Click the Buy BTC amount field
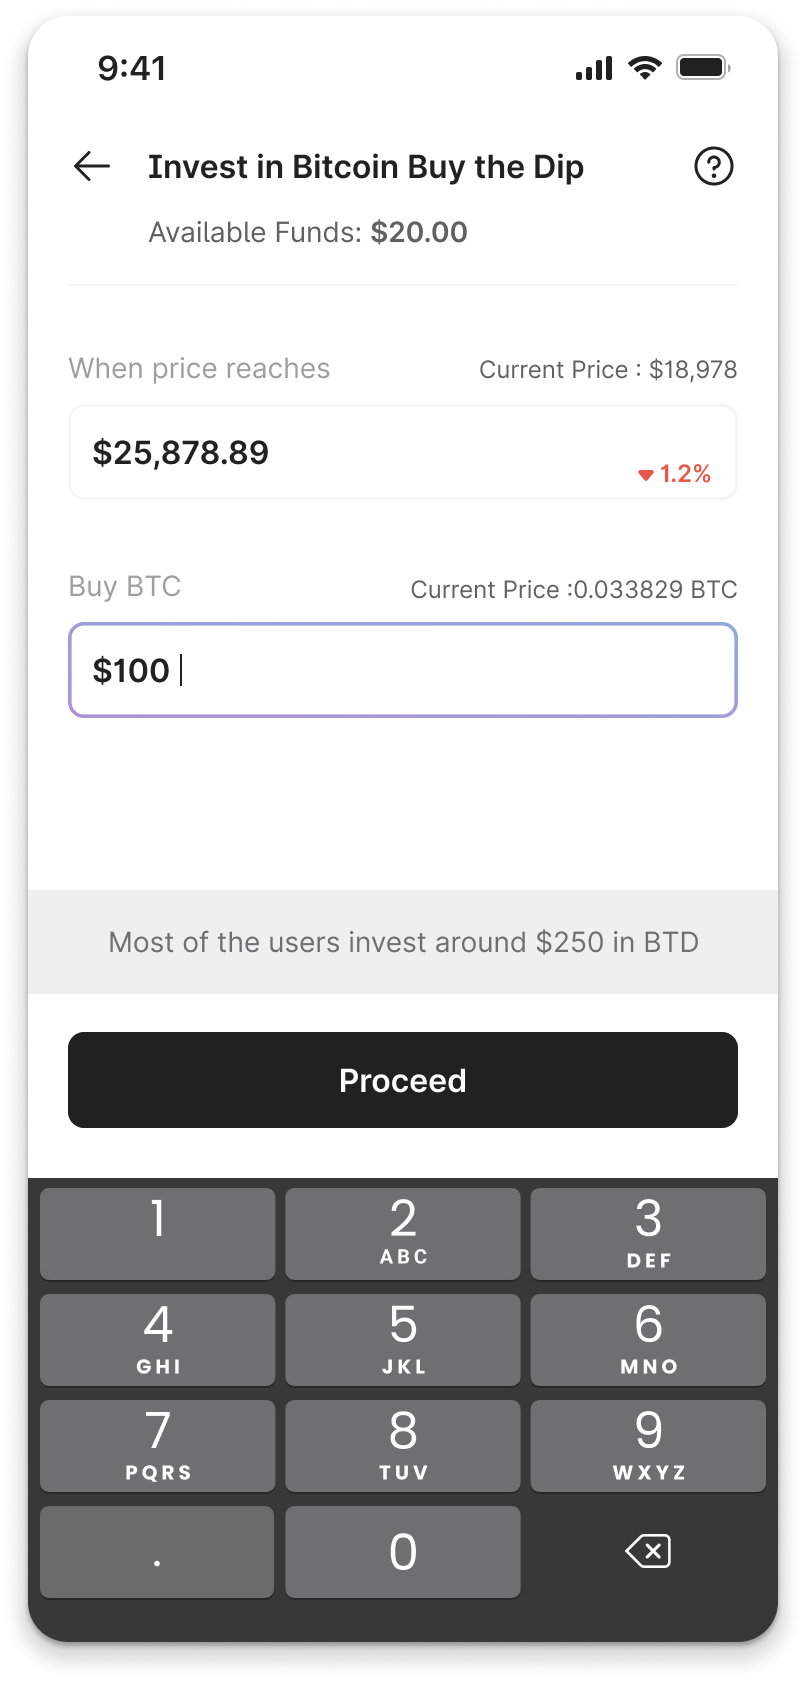806x1682 pixels. (402, 670)
